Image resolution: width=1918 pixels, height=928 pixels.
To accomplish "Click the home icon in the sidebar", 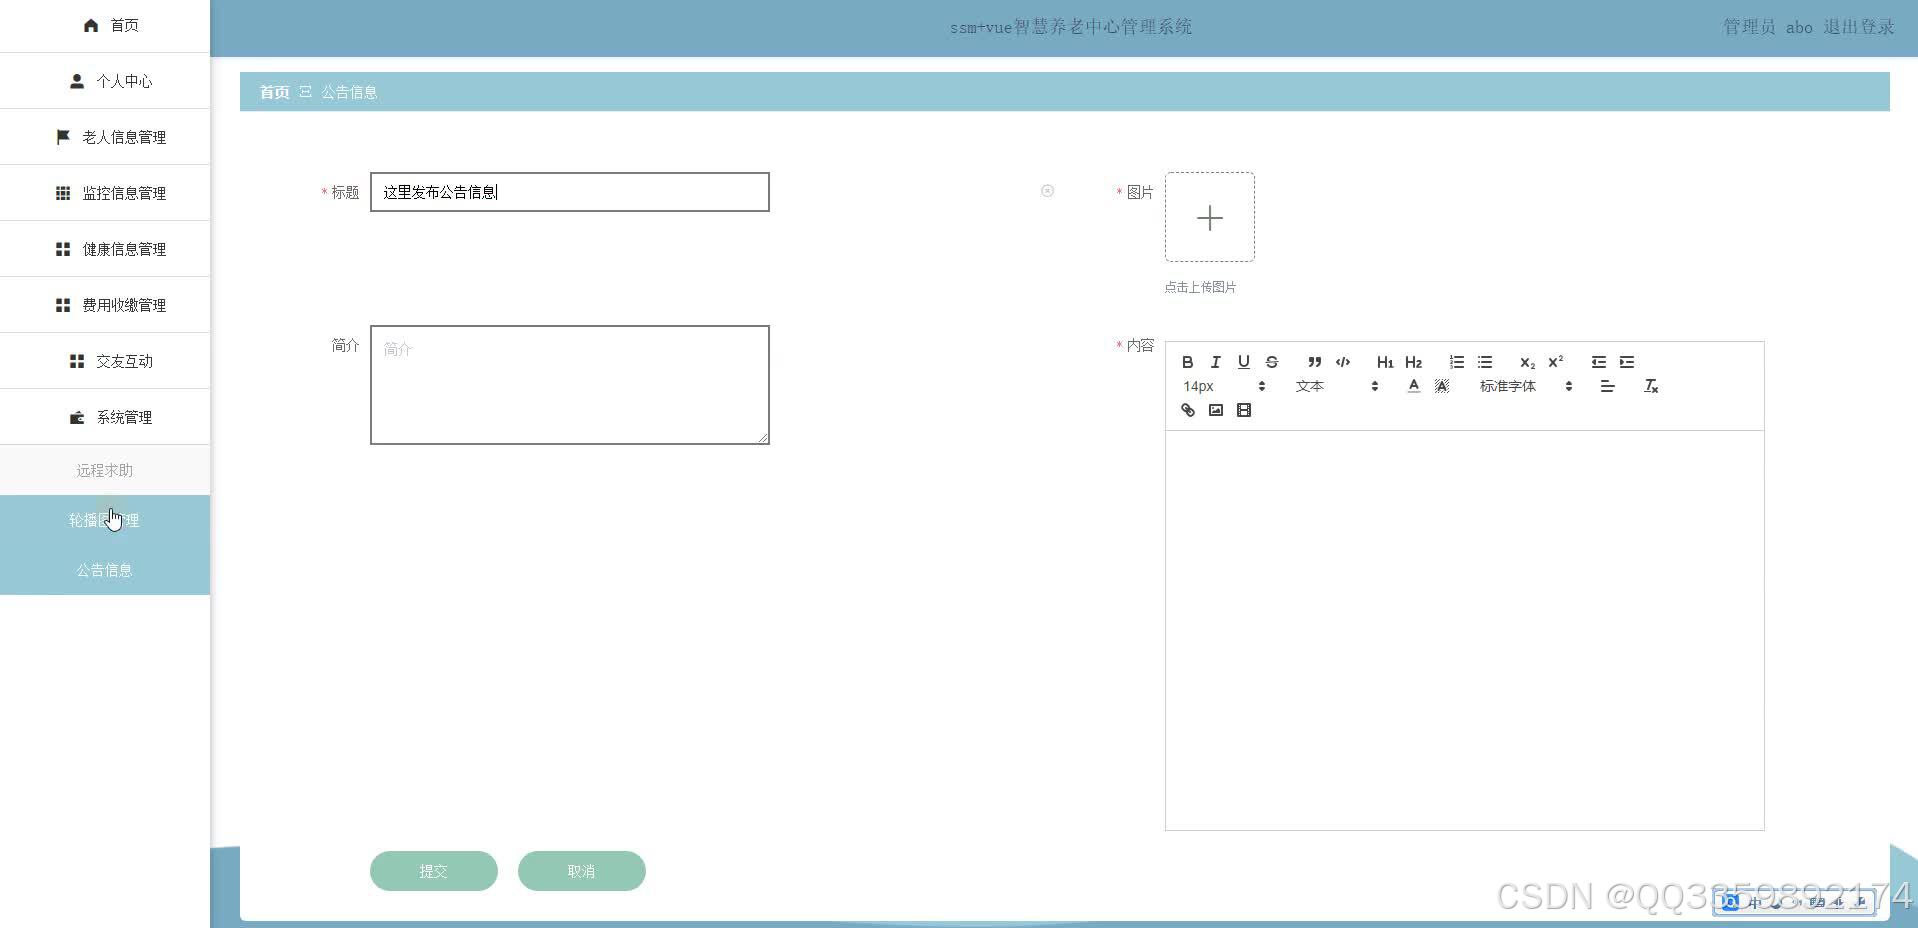I will pos(91,25).
